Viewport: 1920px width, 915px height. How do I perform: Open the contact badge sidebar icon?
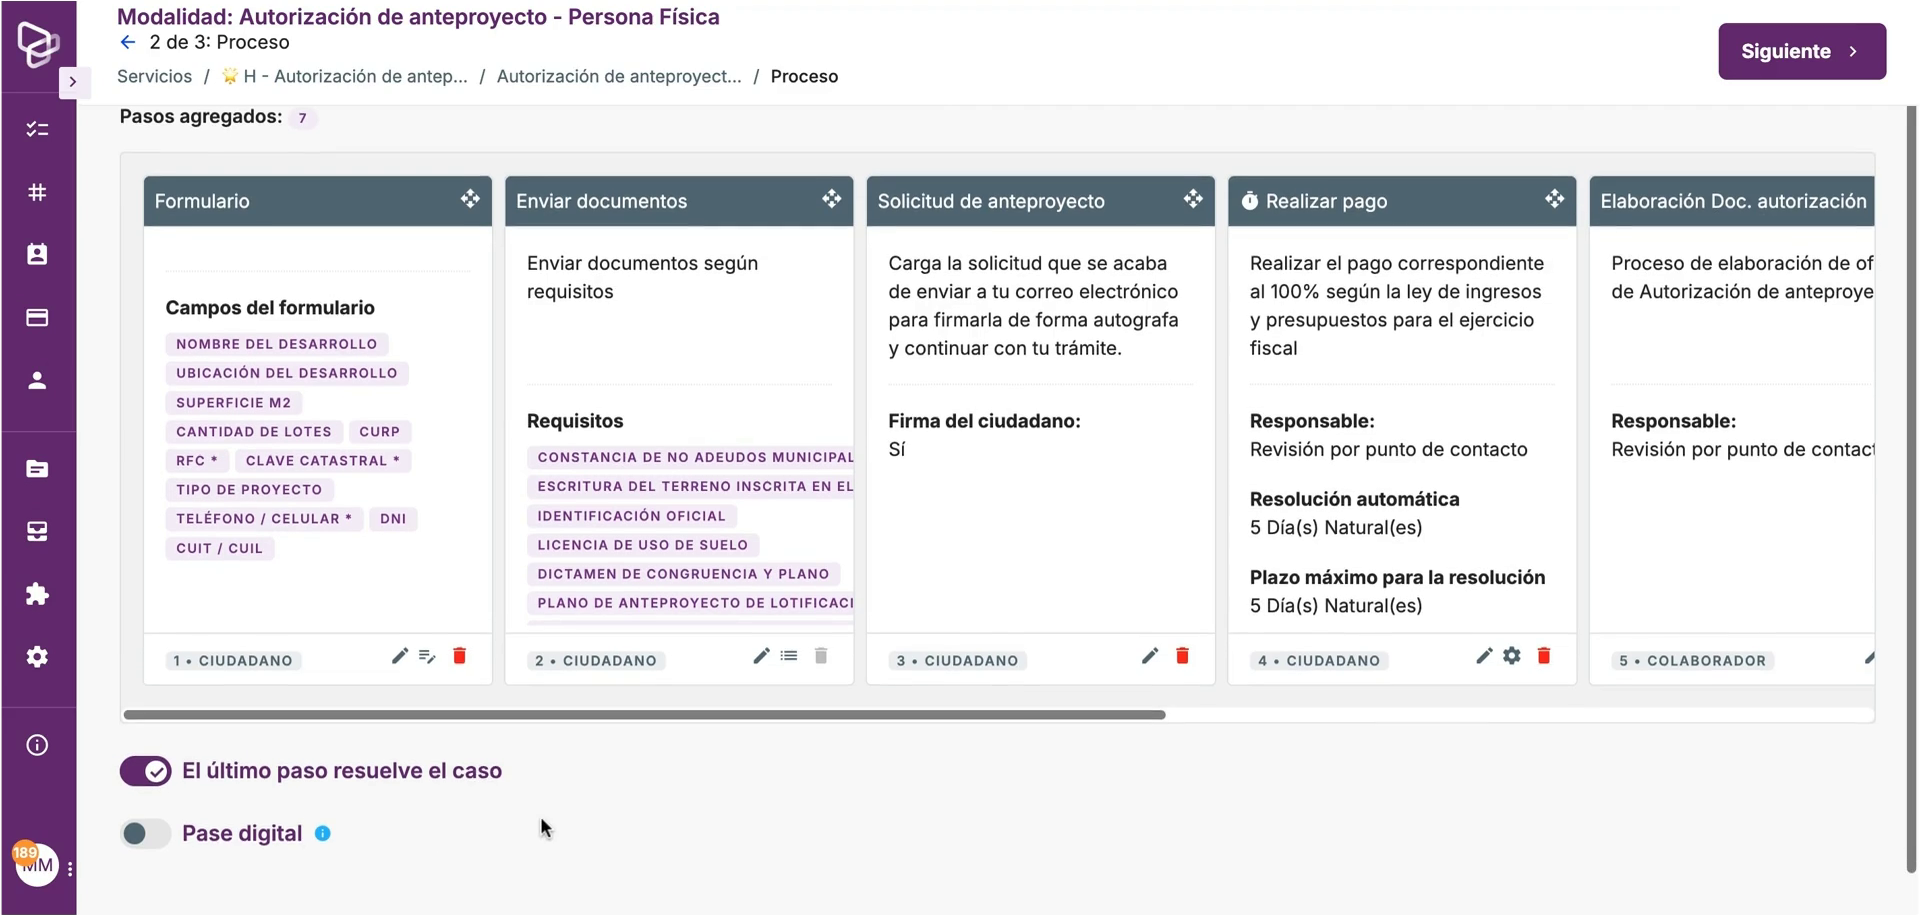pyautogui.click(x=37, y=254)
